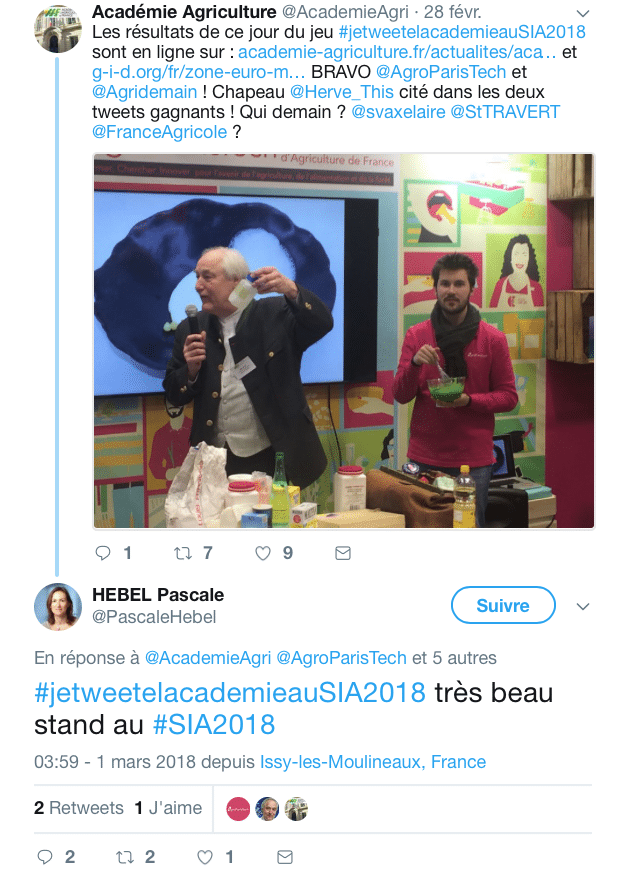Like HEBEL Pascale's tweet
622x888 pixels.
(205, 857)
